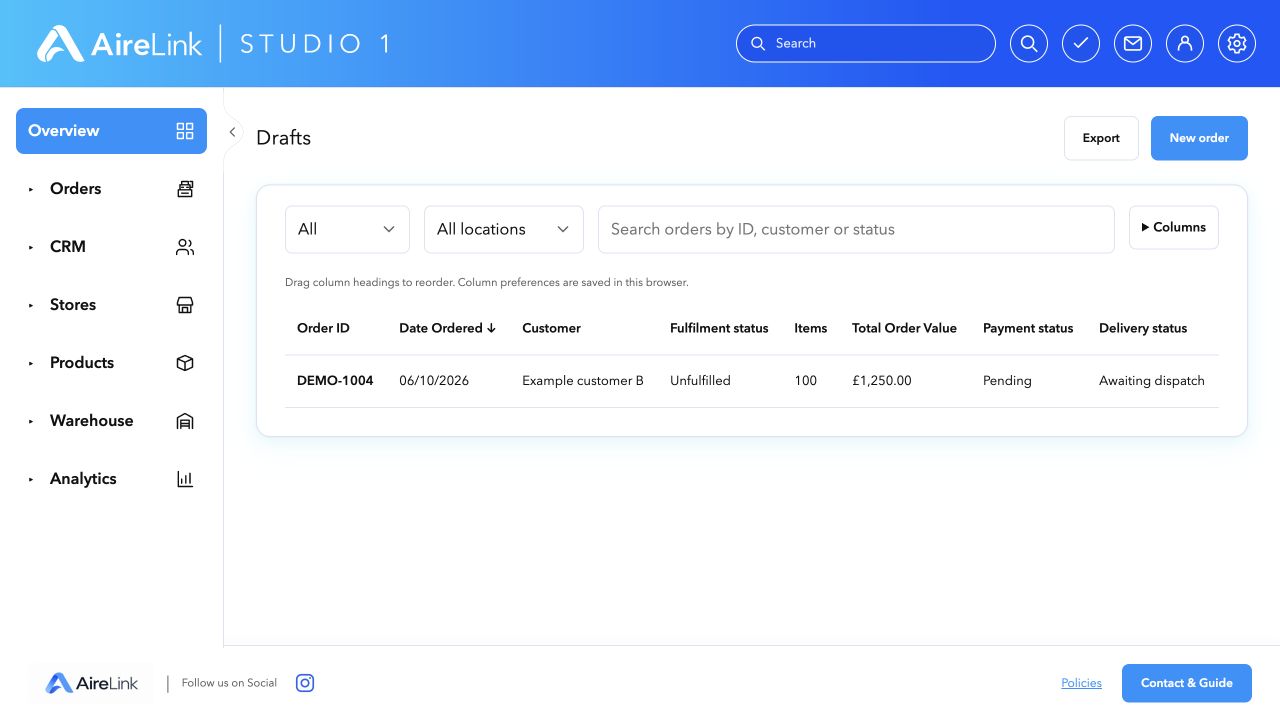Open the checkmark tasks icon in header

1081,44
